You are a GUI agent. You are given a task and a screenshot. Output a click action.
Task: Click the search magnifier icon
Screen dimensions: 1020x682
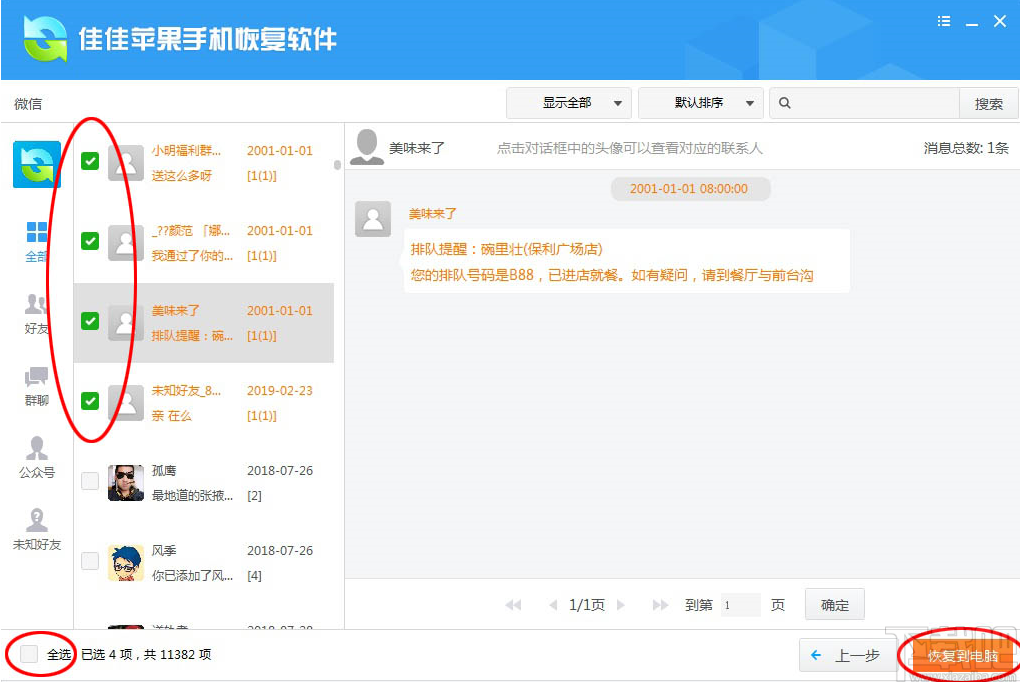[x=785, y=103]
